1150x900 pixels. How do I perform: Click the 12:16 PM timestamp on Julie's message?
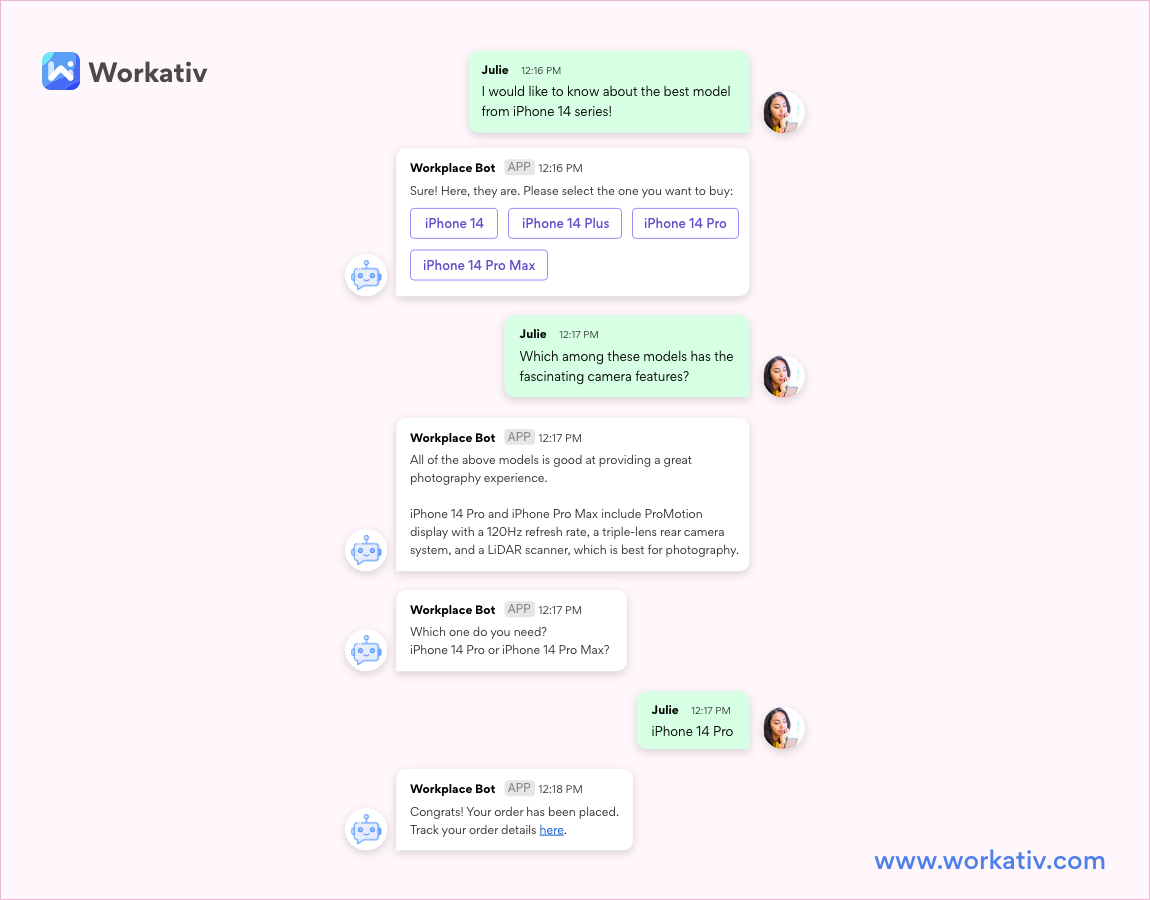tap(541, 70)
